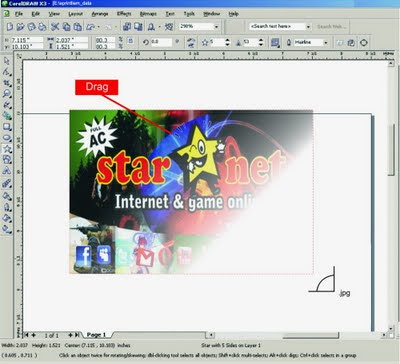Select the Smart Fill tool
The image size is (400, 364).
point(7,116)
